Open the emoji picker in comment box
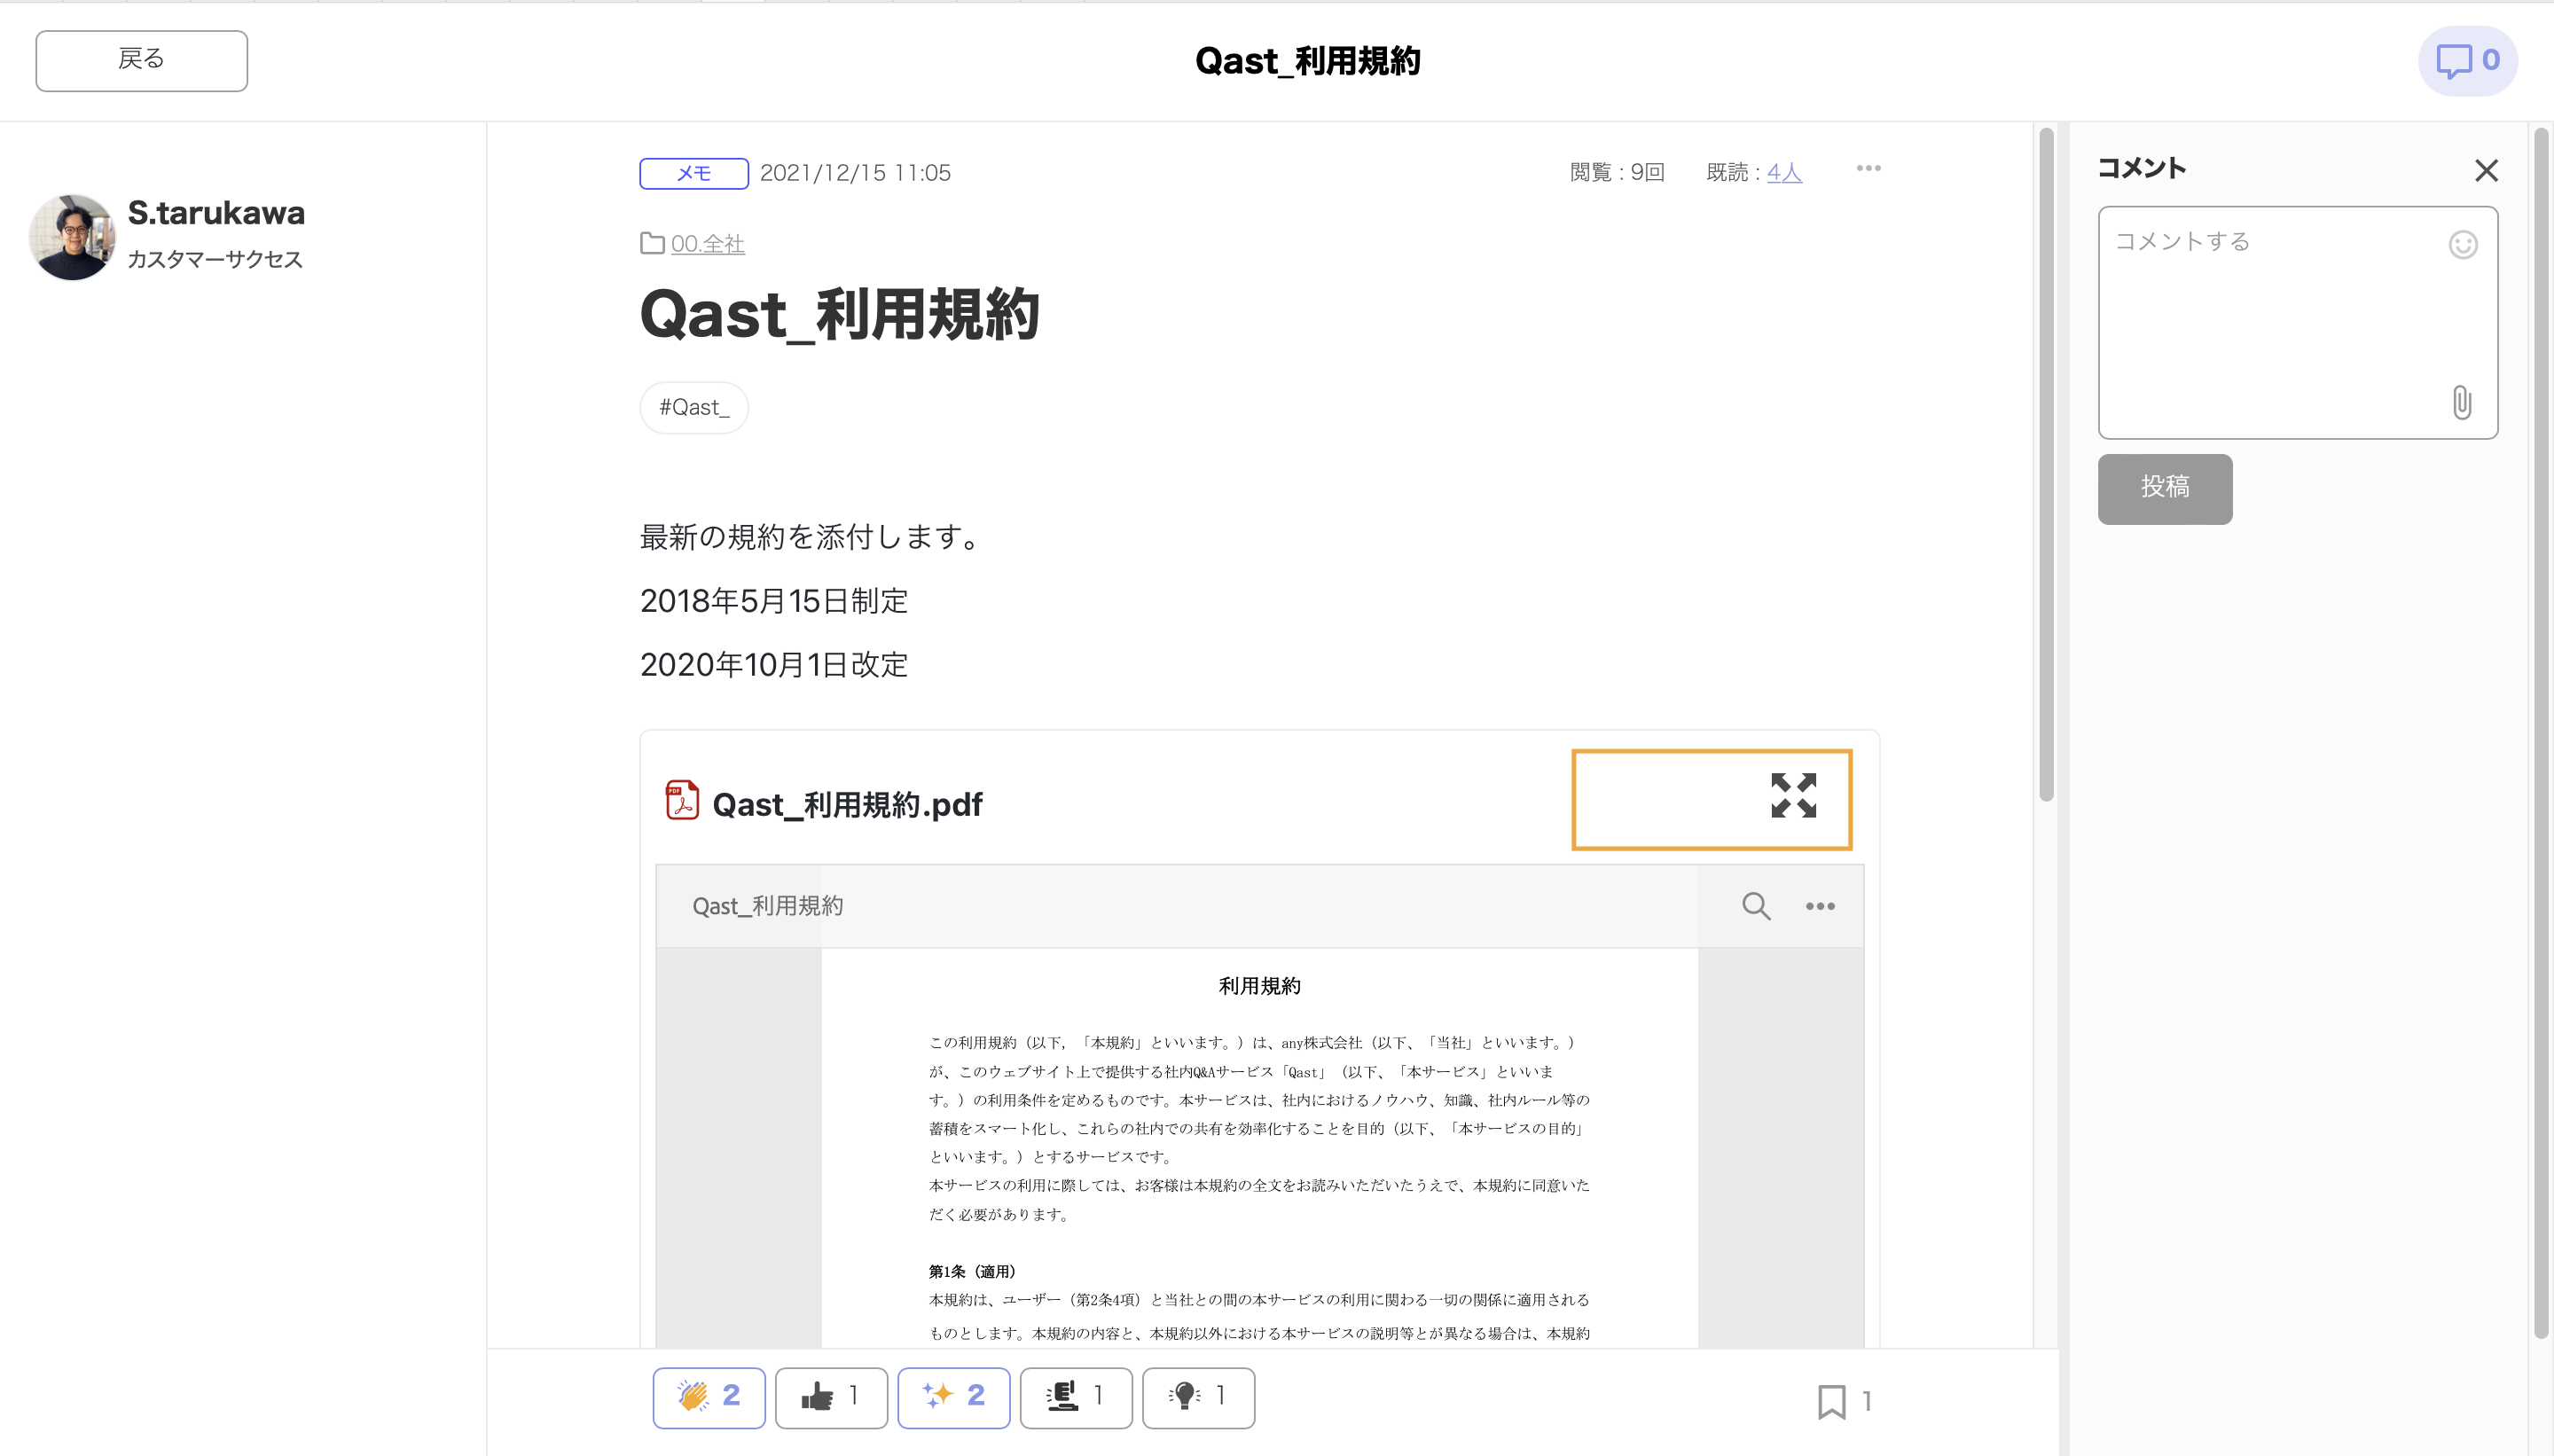This screenshot has height=1456, width=2554. tap(2463, 244)
